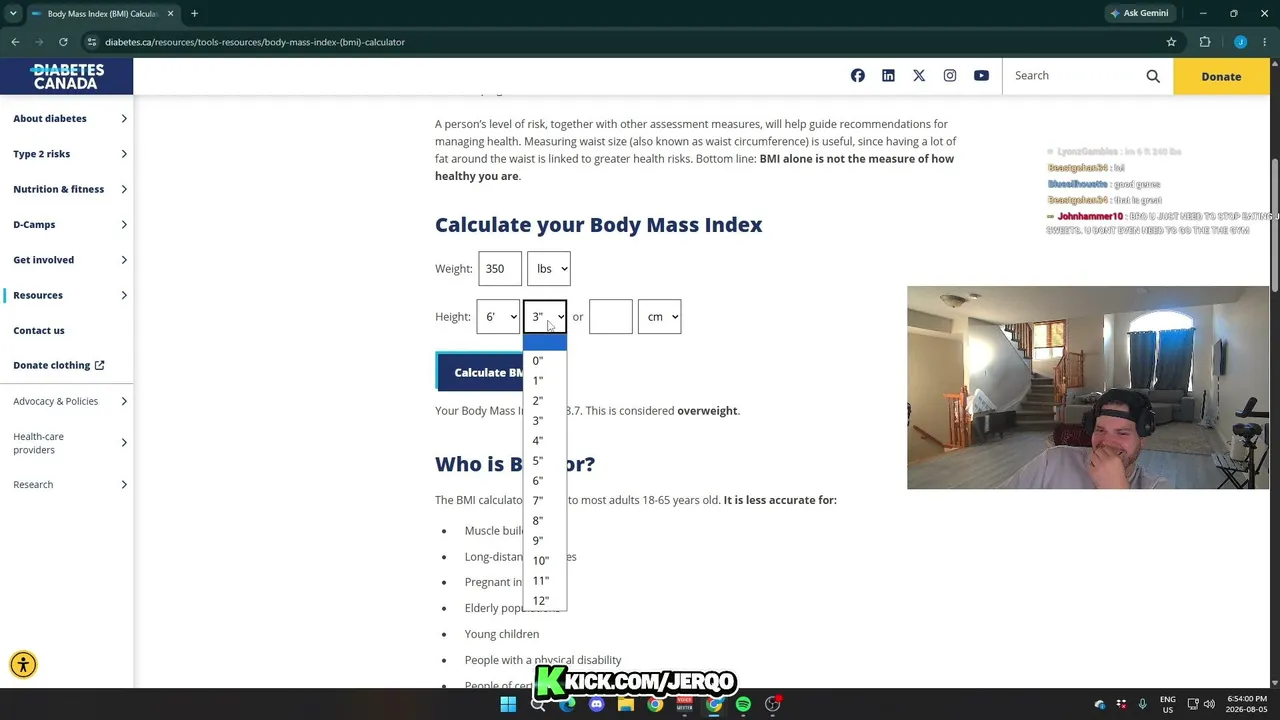Go back to the previous page

click(x=15, y=42)
